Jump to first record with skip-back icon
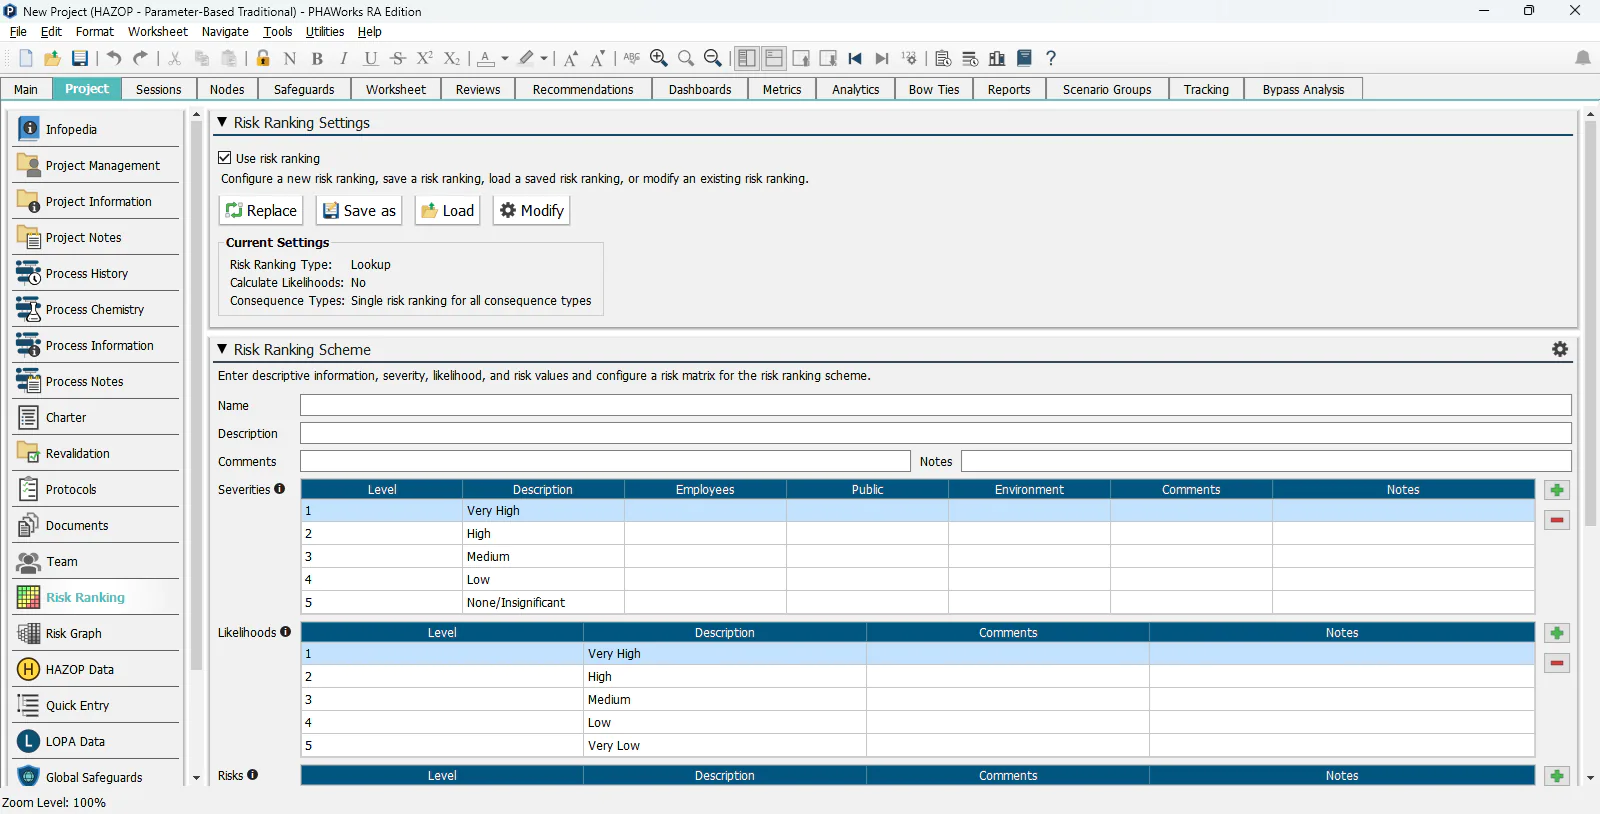The height and width of the screenshot is (814, 1600). (855, 58)
